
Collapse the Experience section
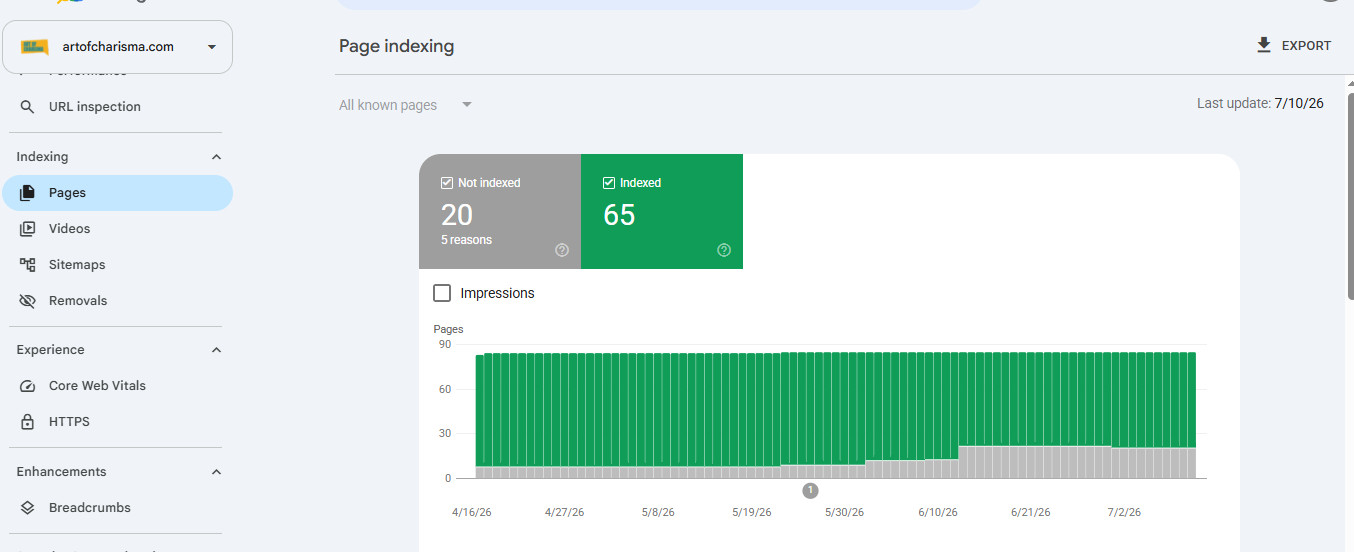216,350
